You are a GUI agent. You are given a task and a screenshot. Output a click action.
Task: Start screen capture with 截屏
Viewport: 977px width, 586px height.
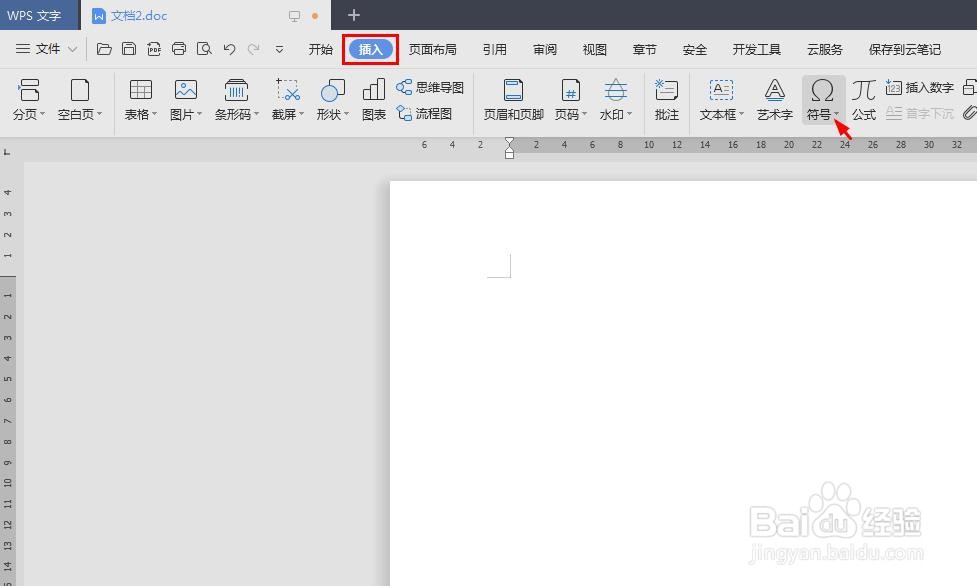tap(288, 99)
